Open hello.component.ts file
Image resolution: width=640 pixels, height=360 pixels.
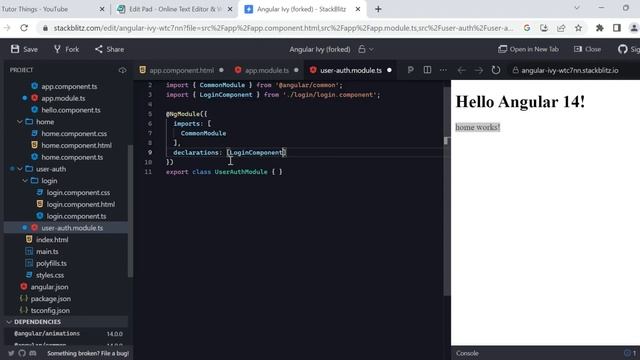[71, 110]
